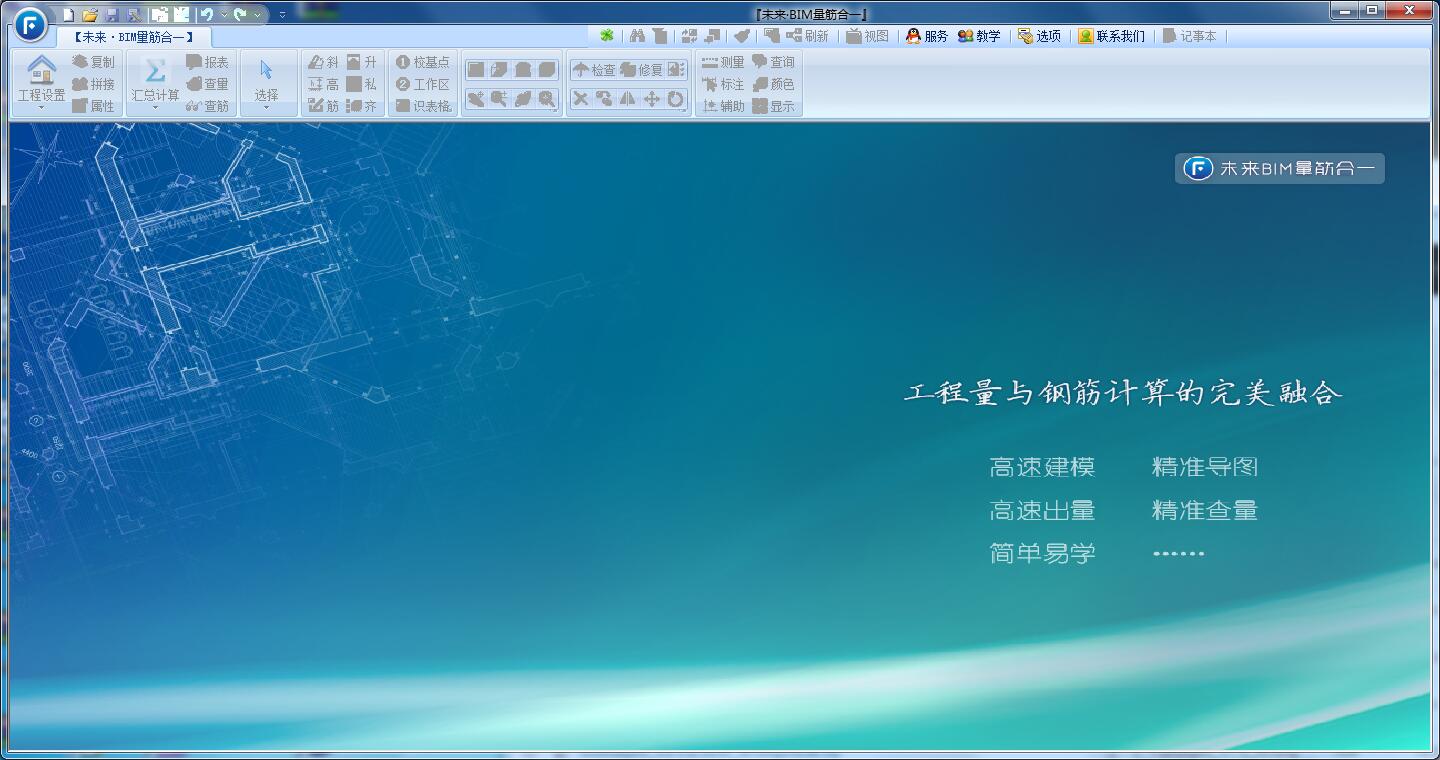The image size is (1440, 760).
Task: Open 工程设置 project settings
Action: click(x=41, y=83)
